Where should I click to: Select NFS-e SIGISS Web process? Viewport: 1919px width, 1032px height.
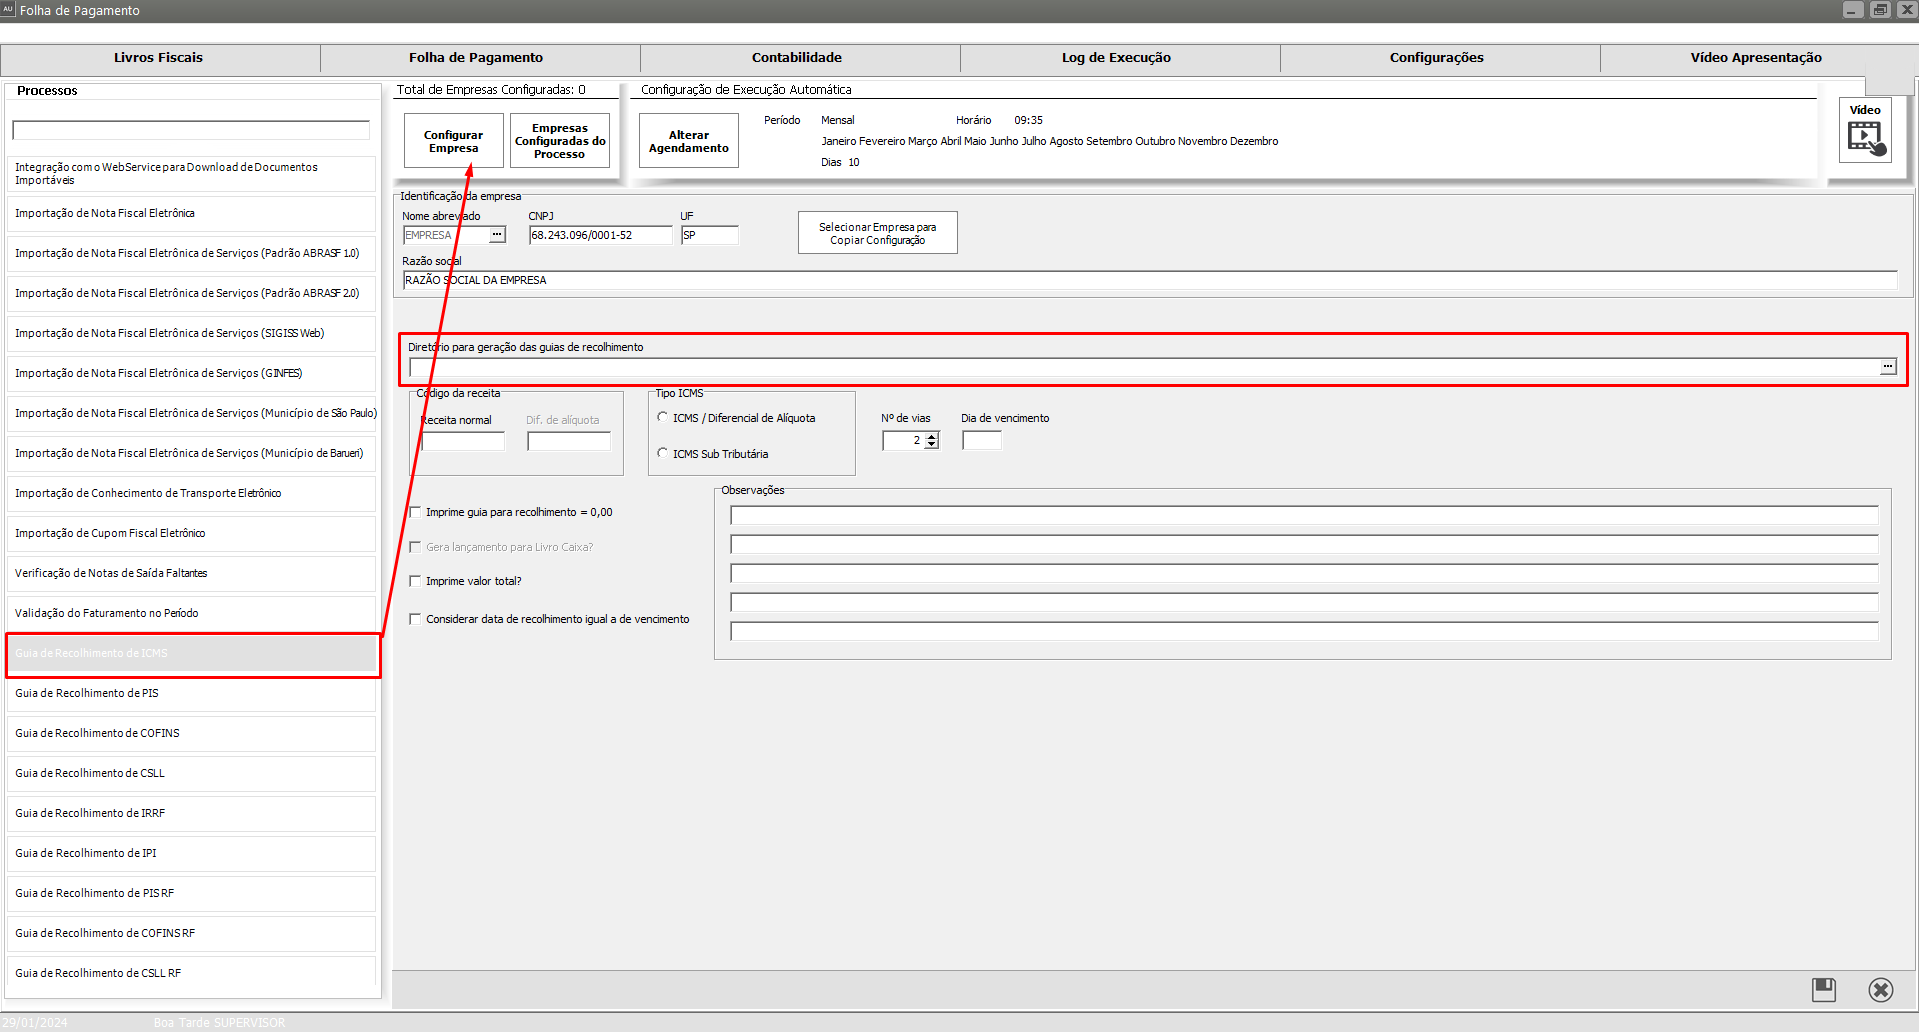pos(191,333)
